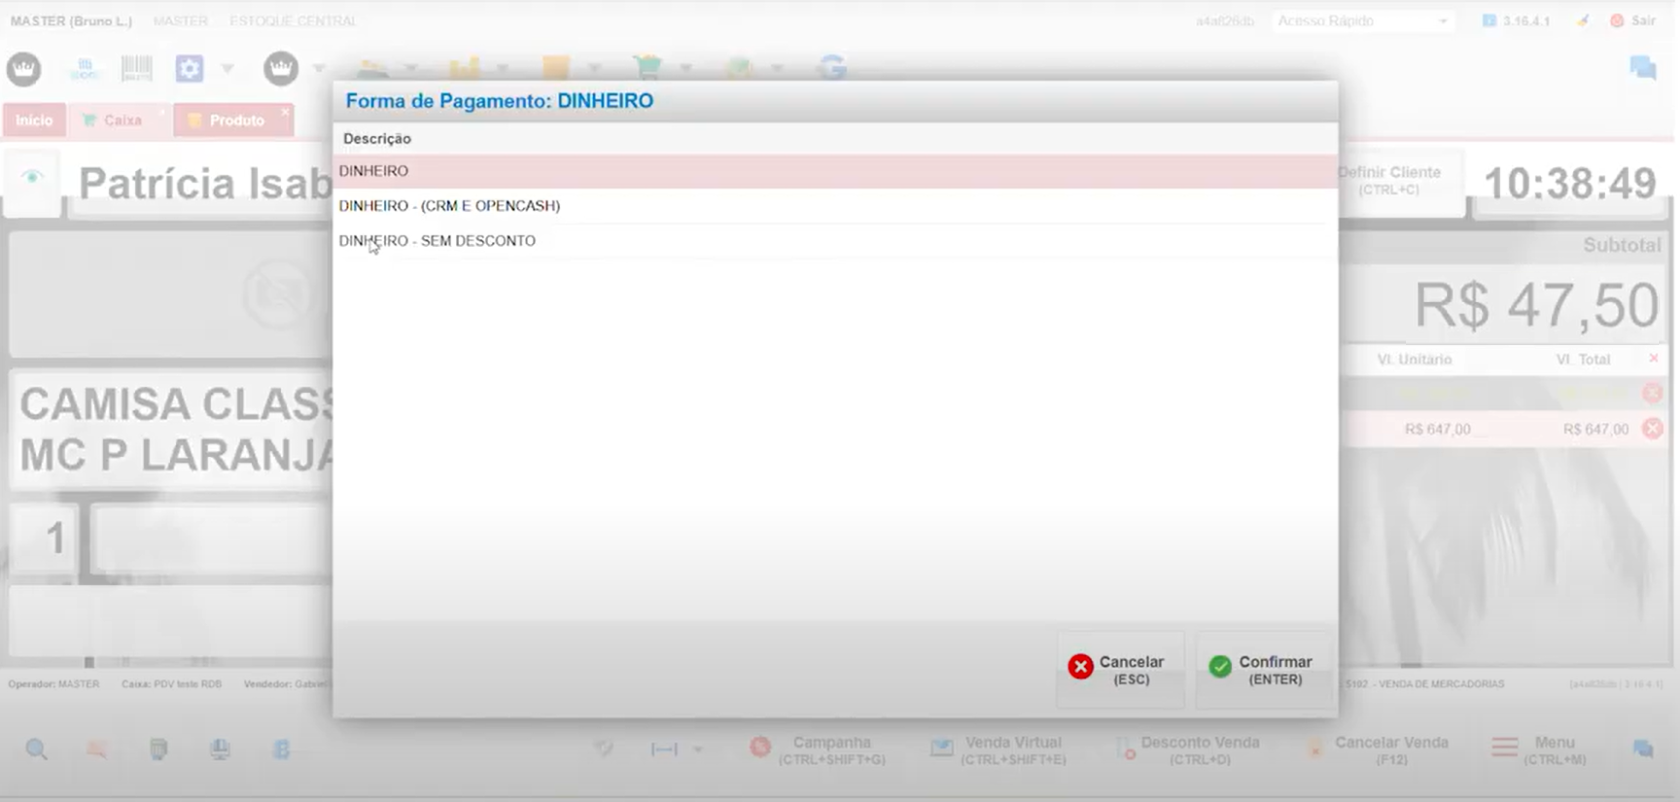Click the first crown logo icon
The height and width of the screenshot is (802, 1680).
point(24,68)
